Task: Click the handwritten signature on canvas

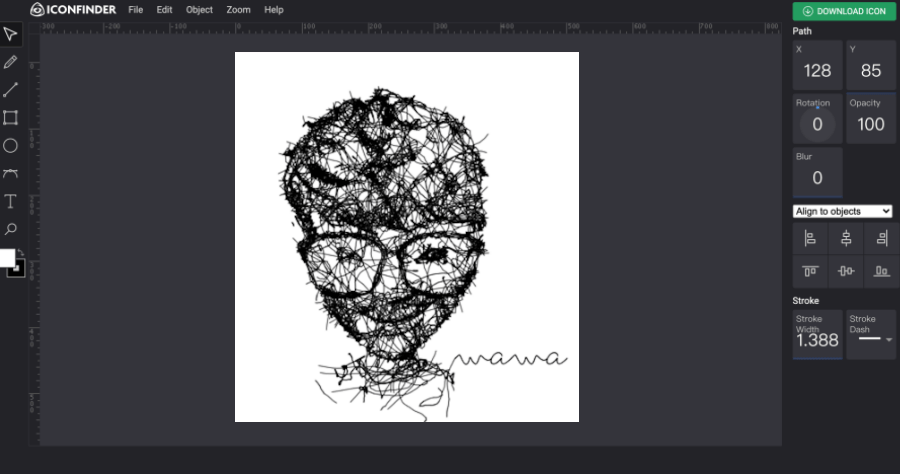Action: tap(509, 359)
